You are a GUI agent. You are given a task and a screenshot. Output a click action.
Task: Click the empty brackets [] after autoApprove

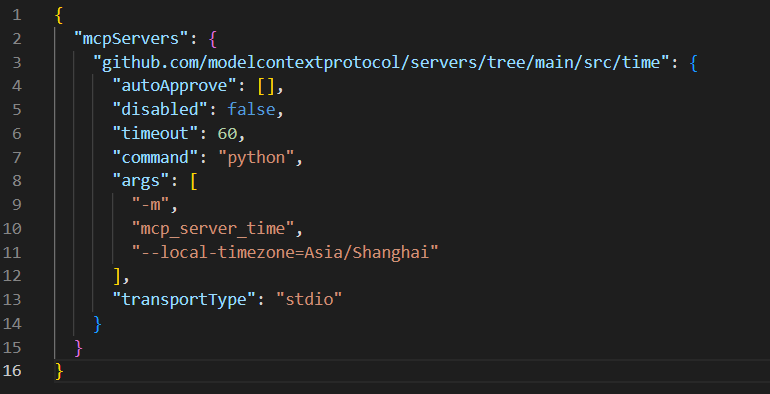tap(266, 86)
